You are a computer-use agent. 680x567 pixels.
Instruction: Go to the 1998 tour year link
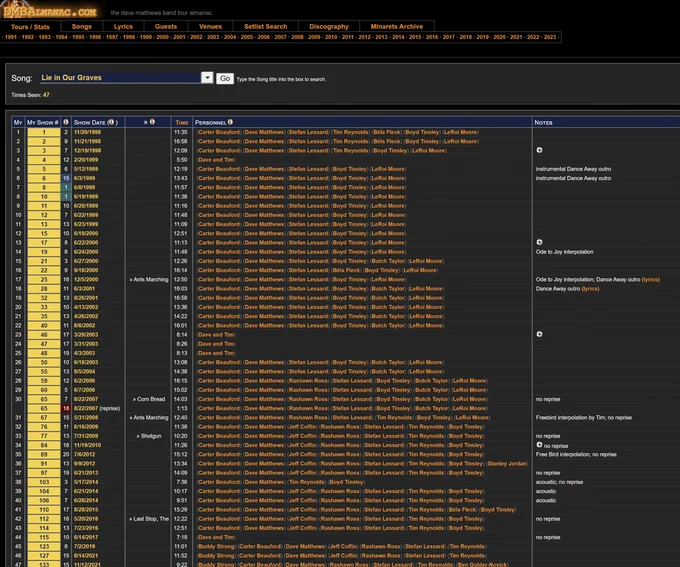point(129,37)
